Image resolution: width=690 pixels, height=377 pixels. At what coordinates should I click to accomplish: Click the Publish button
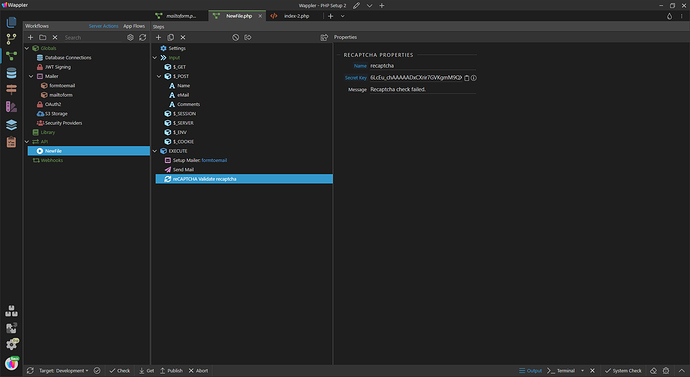coord(171,370)
